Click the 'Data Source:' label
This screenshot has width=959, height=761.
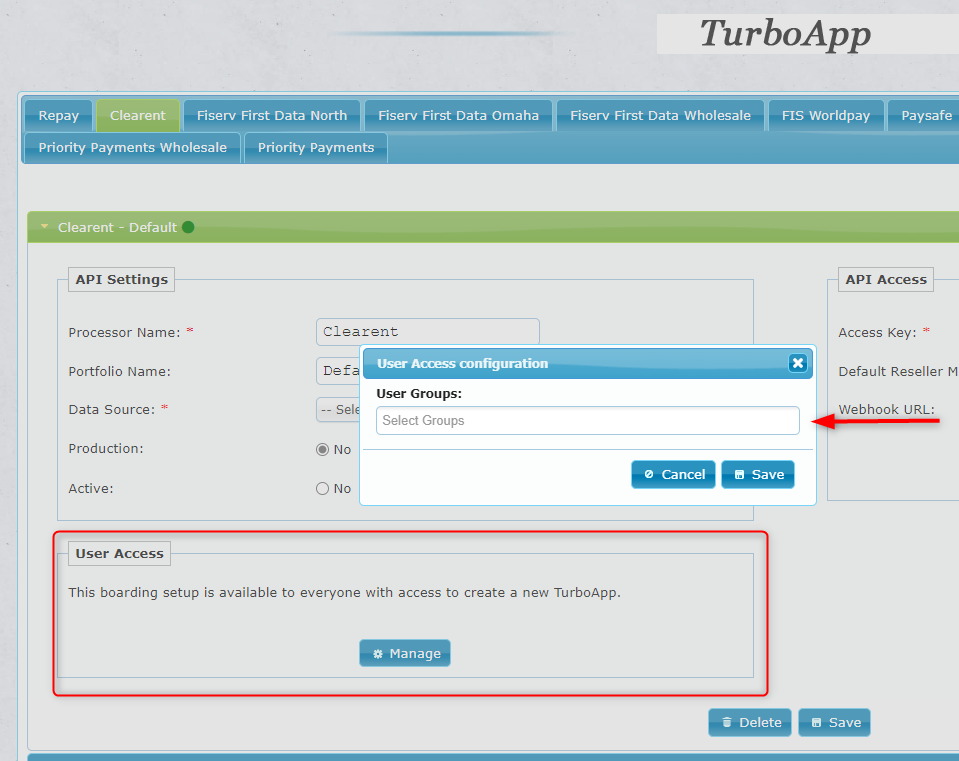111,409
